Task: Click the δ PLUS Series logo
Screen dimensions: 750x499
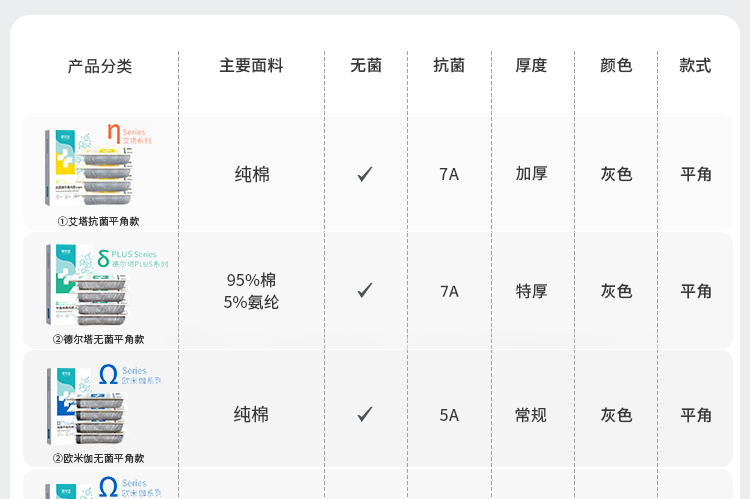Action: click(134, 259)
